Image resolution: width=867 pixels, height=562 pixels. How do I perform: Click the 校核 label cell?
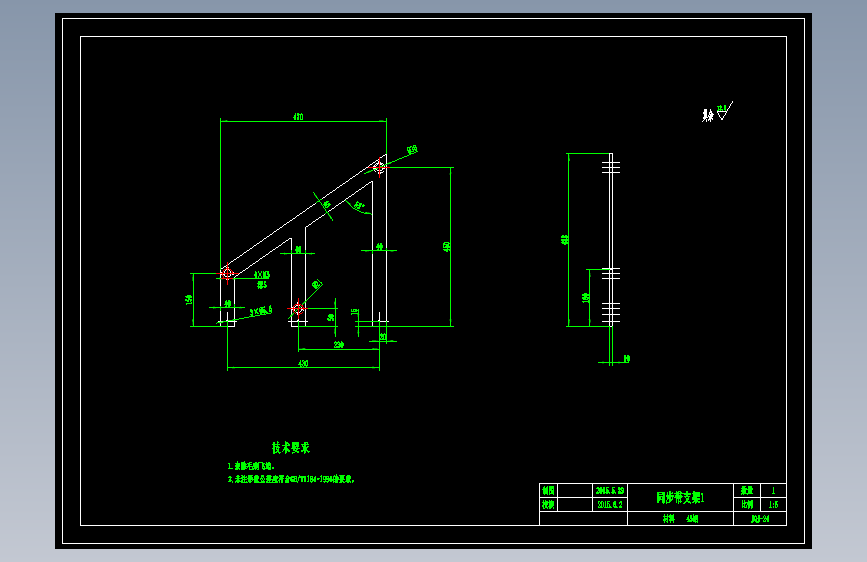pos(548,504)
